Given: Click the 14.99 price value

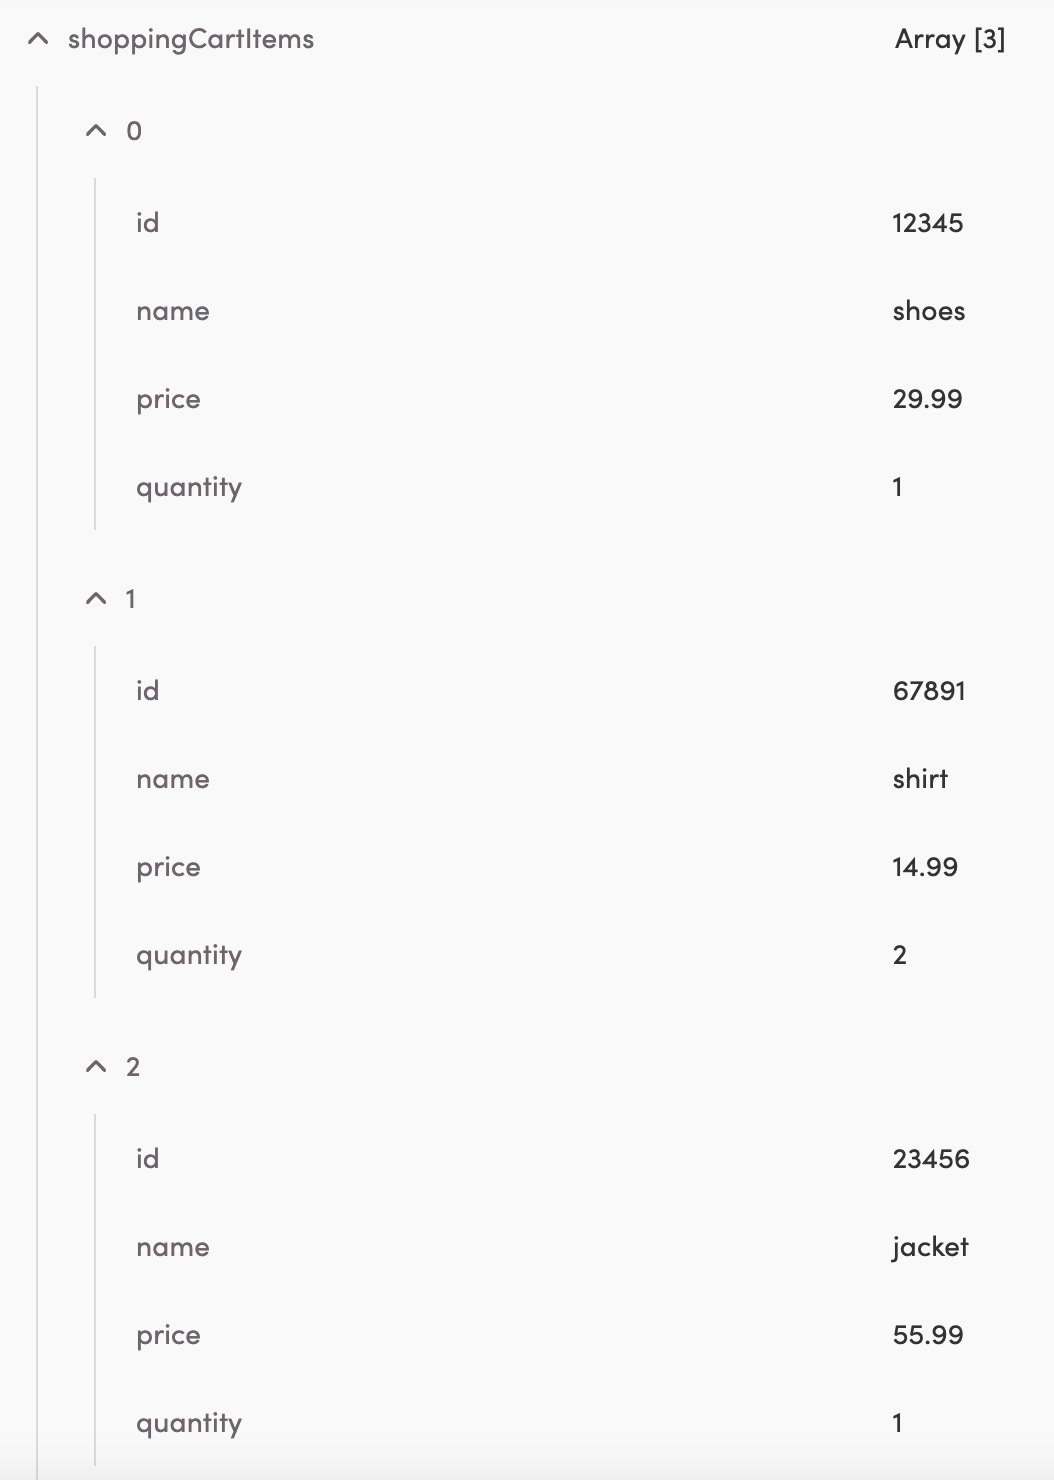Looking at the screenshot, I should click(x=924, y=867).
